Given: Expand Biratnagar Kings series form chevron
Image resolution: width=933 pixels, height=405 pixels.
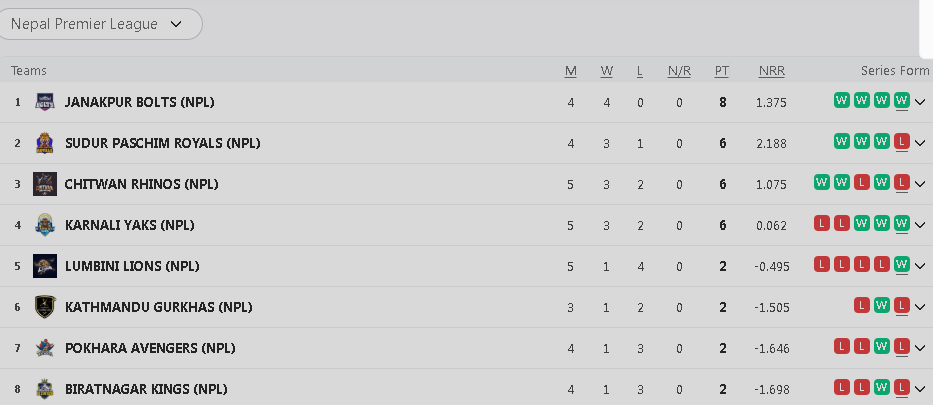Looking at the screenshot, I should [920, 389].
